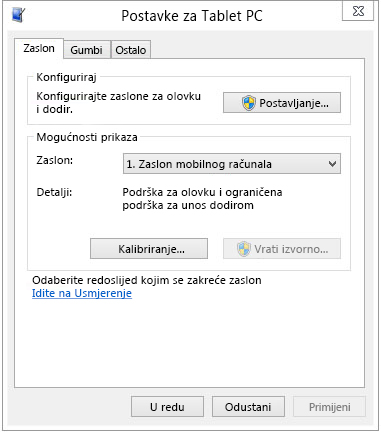The image size is (381, 433).
Task: Click the 'Podrška za olovku i ograničena' details text
Action: (x=202, y=192)
